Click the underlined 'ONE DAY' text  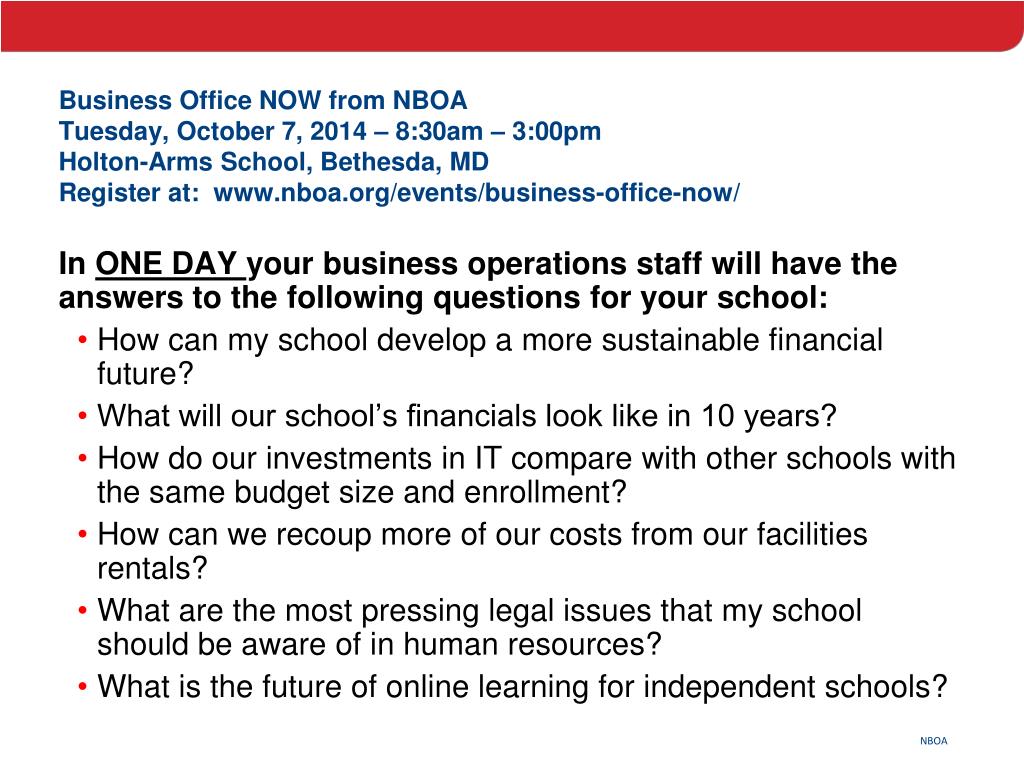pyautogui.click(x=167, y=264)
